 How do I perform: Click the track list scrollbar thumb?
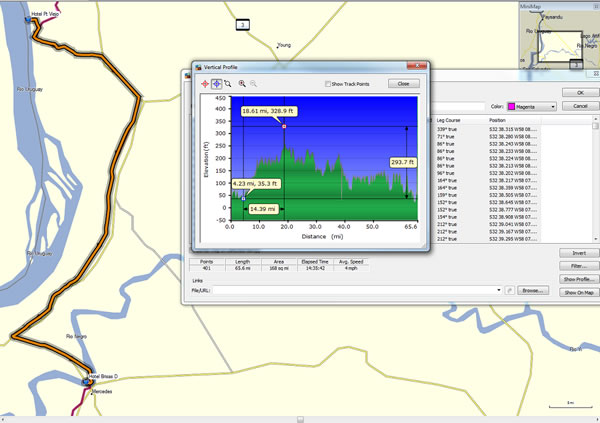coord(595,126)
